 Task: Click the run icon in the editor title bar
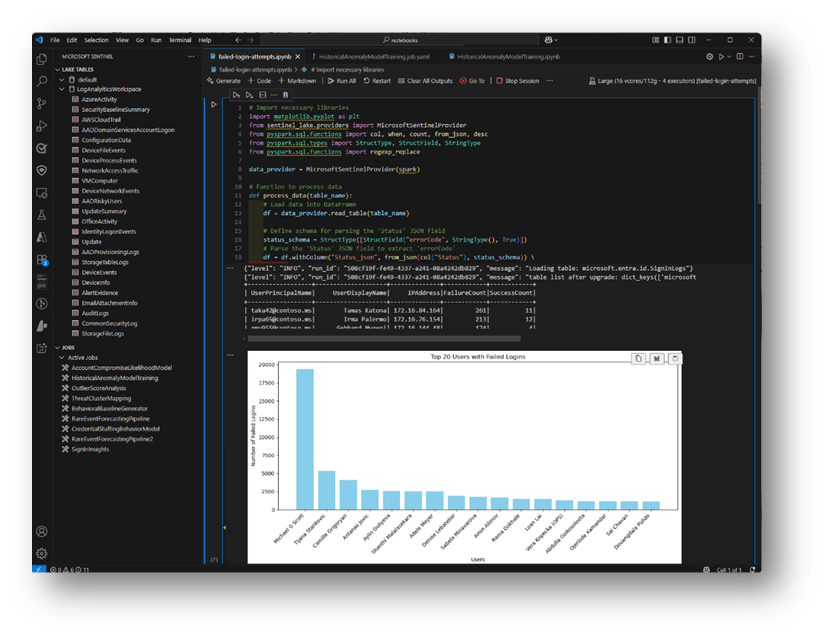(x=721, y=56)
